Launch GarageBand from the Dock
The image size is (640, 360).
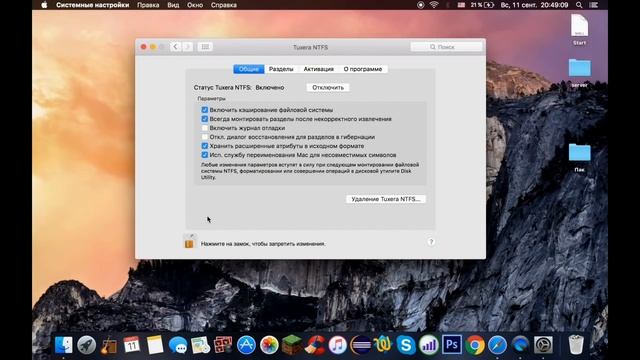click(x=109, y=345)
